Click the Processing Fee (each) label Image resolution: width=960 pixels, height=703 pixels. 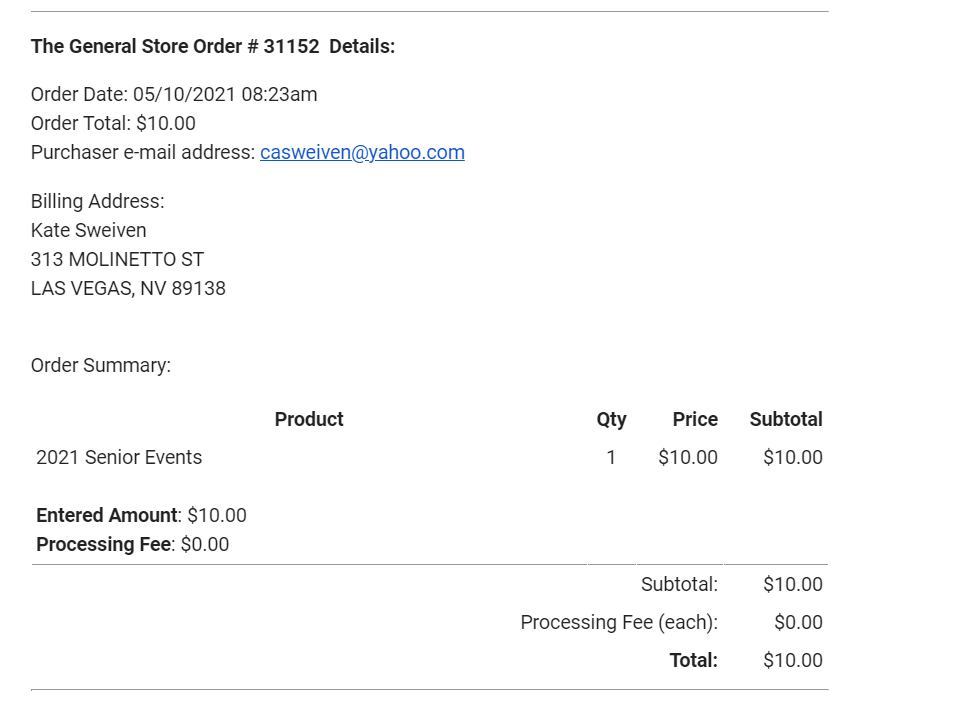619,623
